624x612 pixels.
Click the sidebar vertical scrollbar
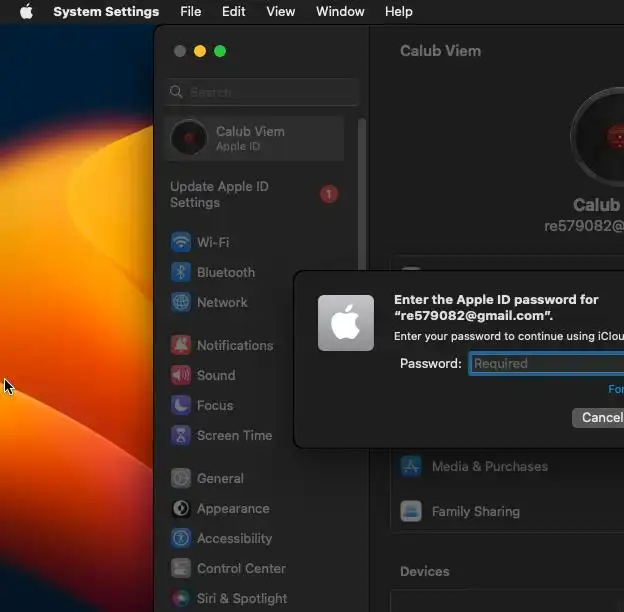click(x=362, y=195)
